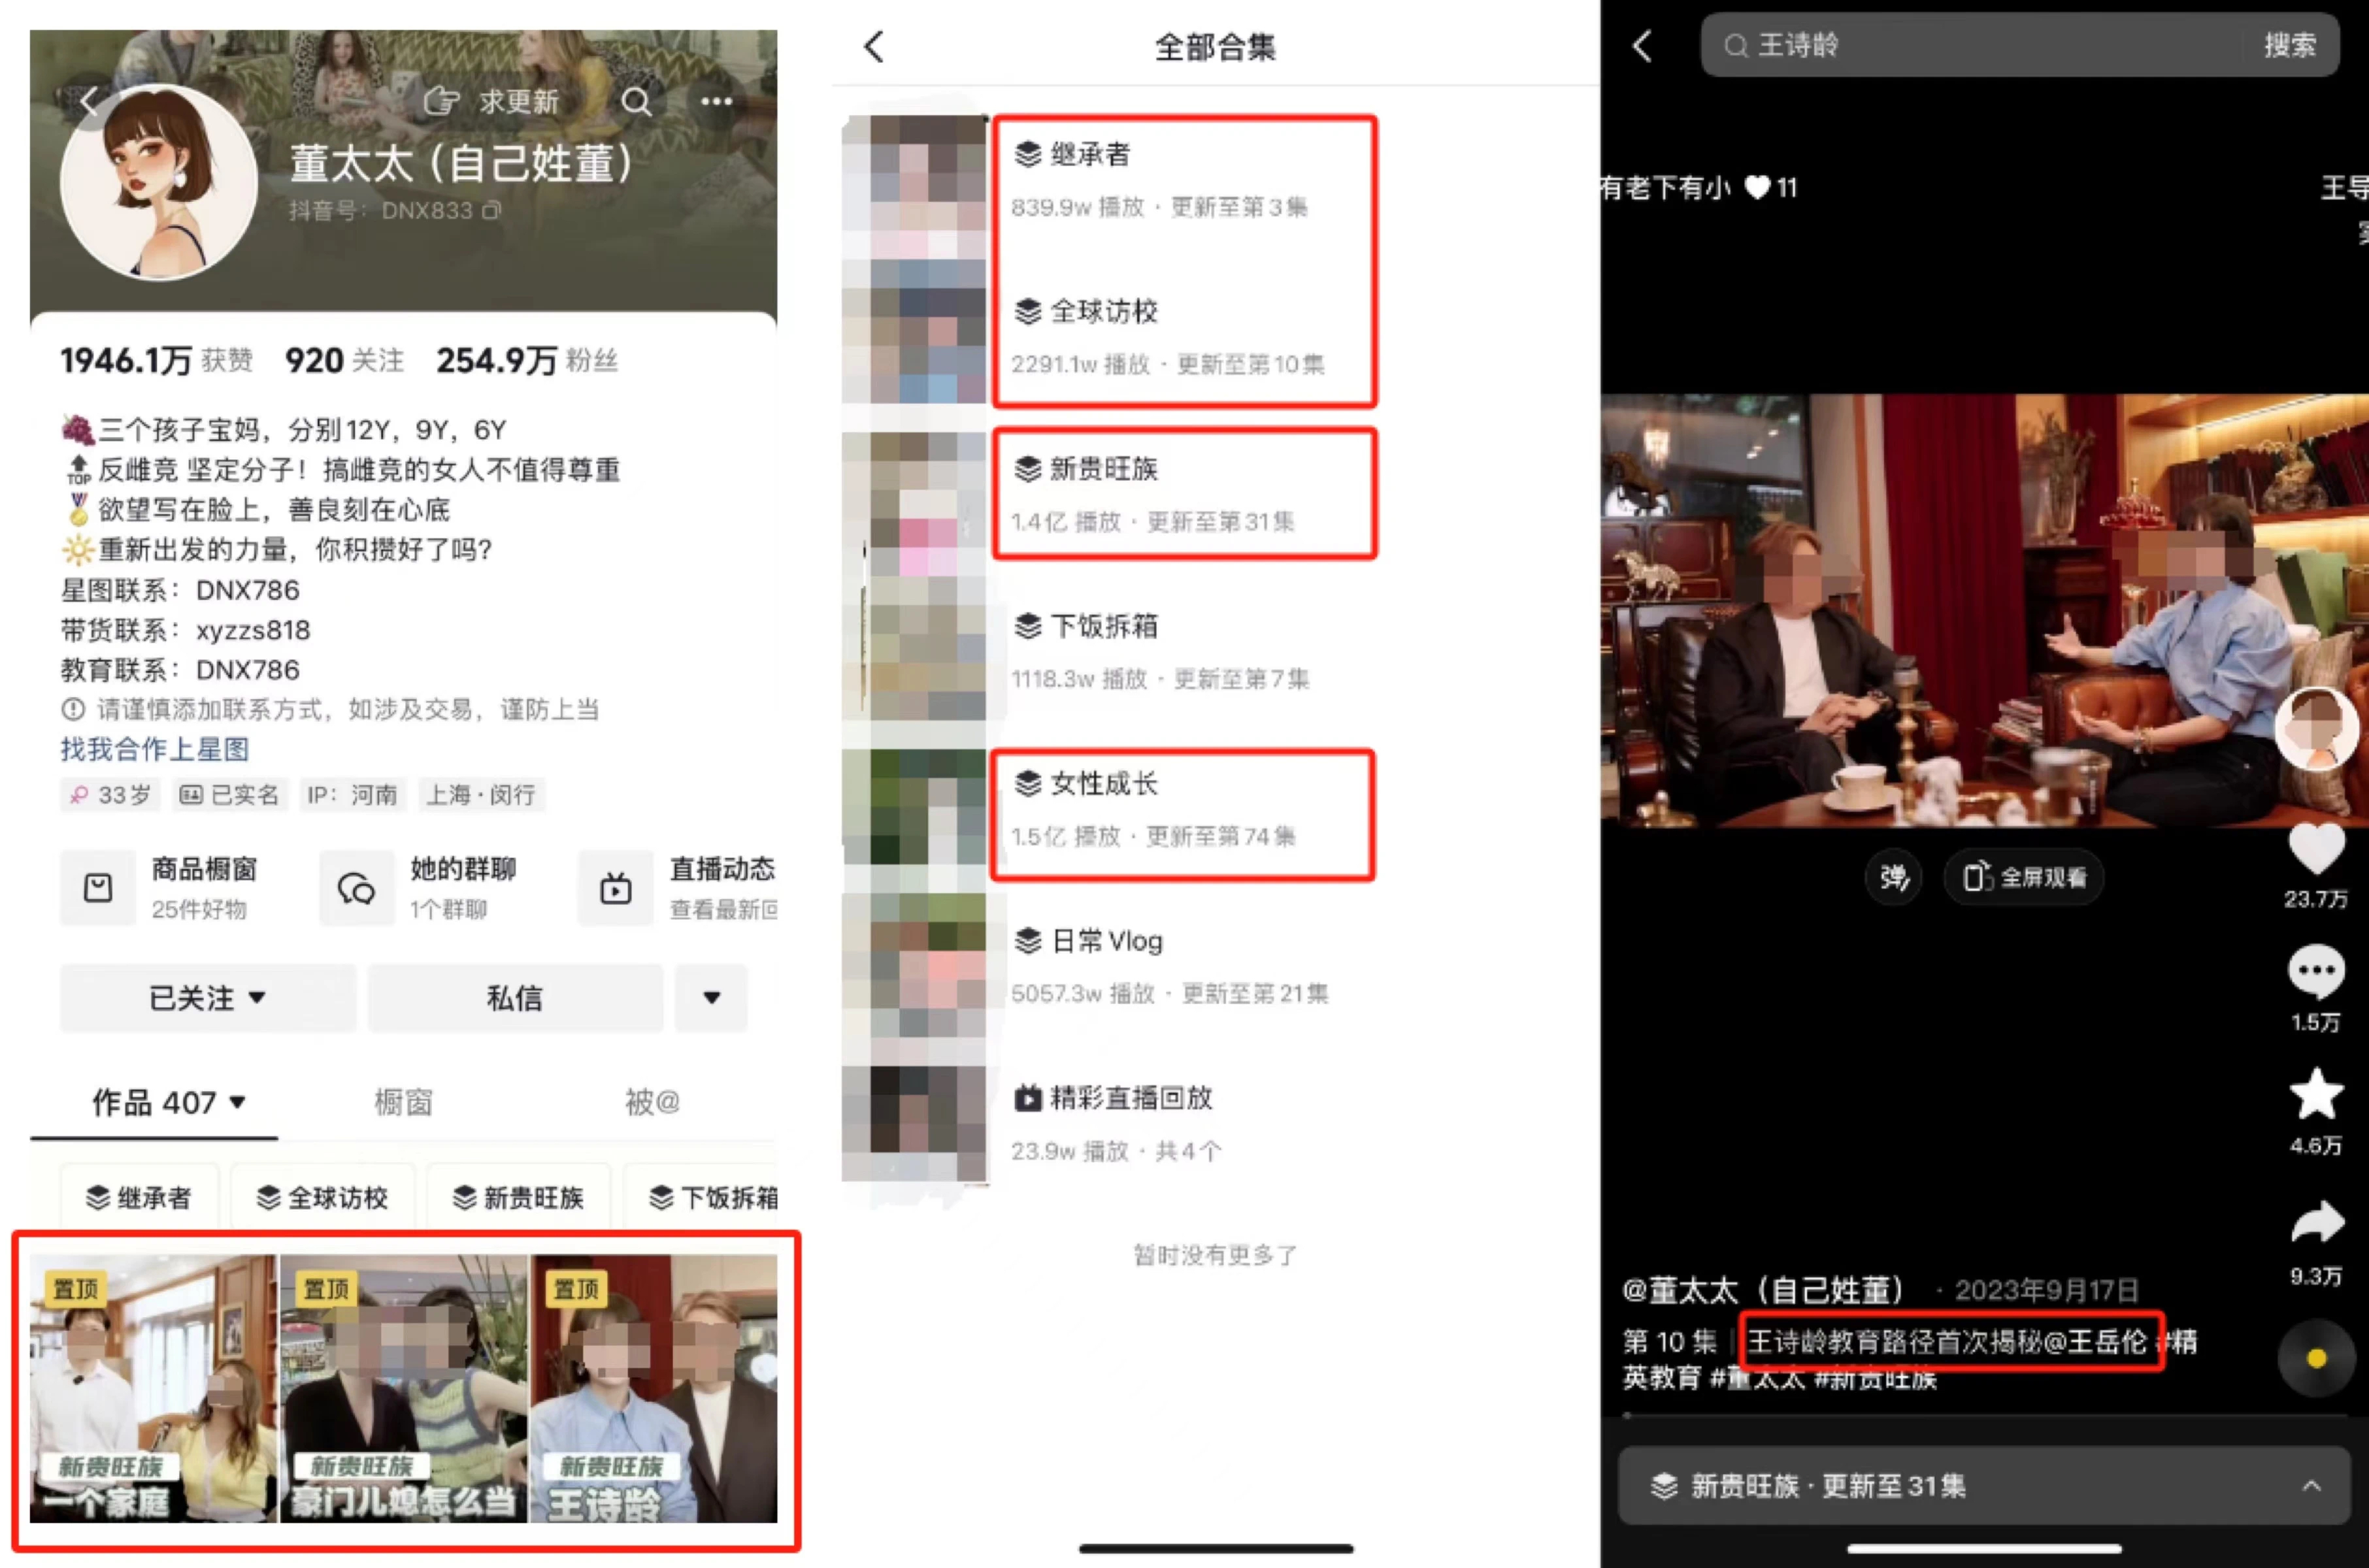Tap the share arrow icon
Viewport: 2369px width, 1568px height.
2316,1222
